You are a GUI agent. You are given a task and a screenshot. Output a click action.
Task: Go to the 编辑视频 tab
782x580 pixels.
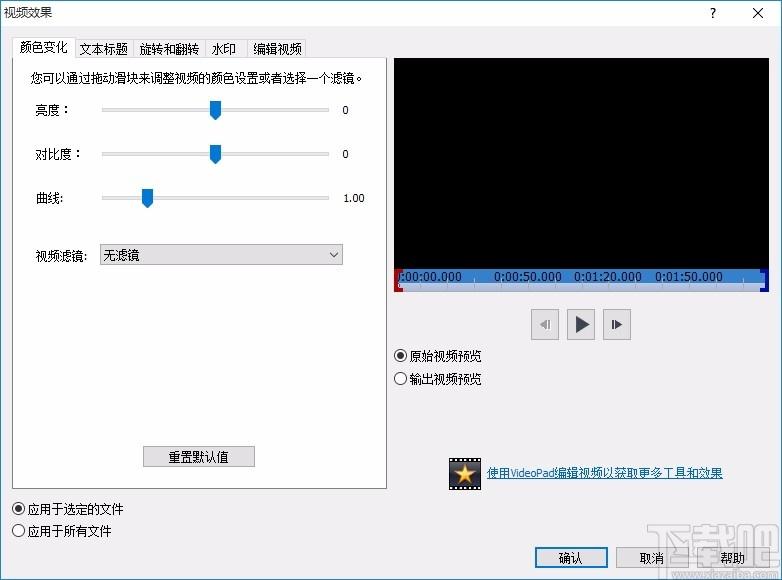coord(277,49)
